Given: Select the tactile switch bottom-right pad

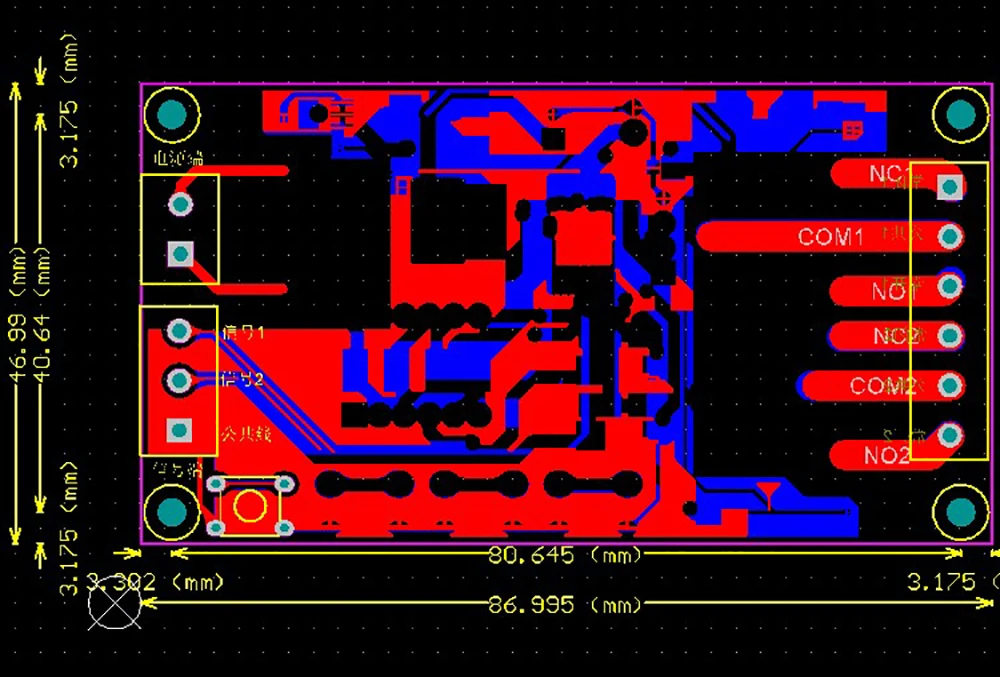Looking at the screenshot, I should tap(284, 528).
